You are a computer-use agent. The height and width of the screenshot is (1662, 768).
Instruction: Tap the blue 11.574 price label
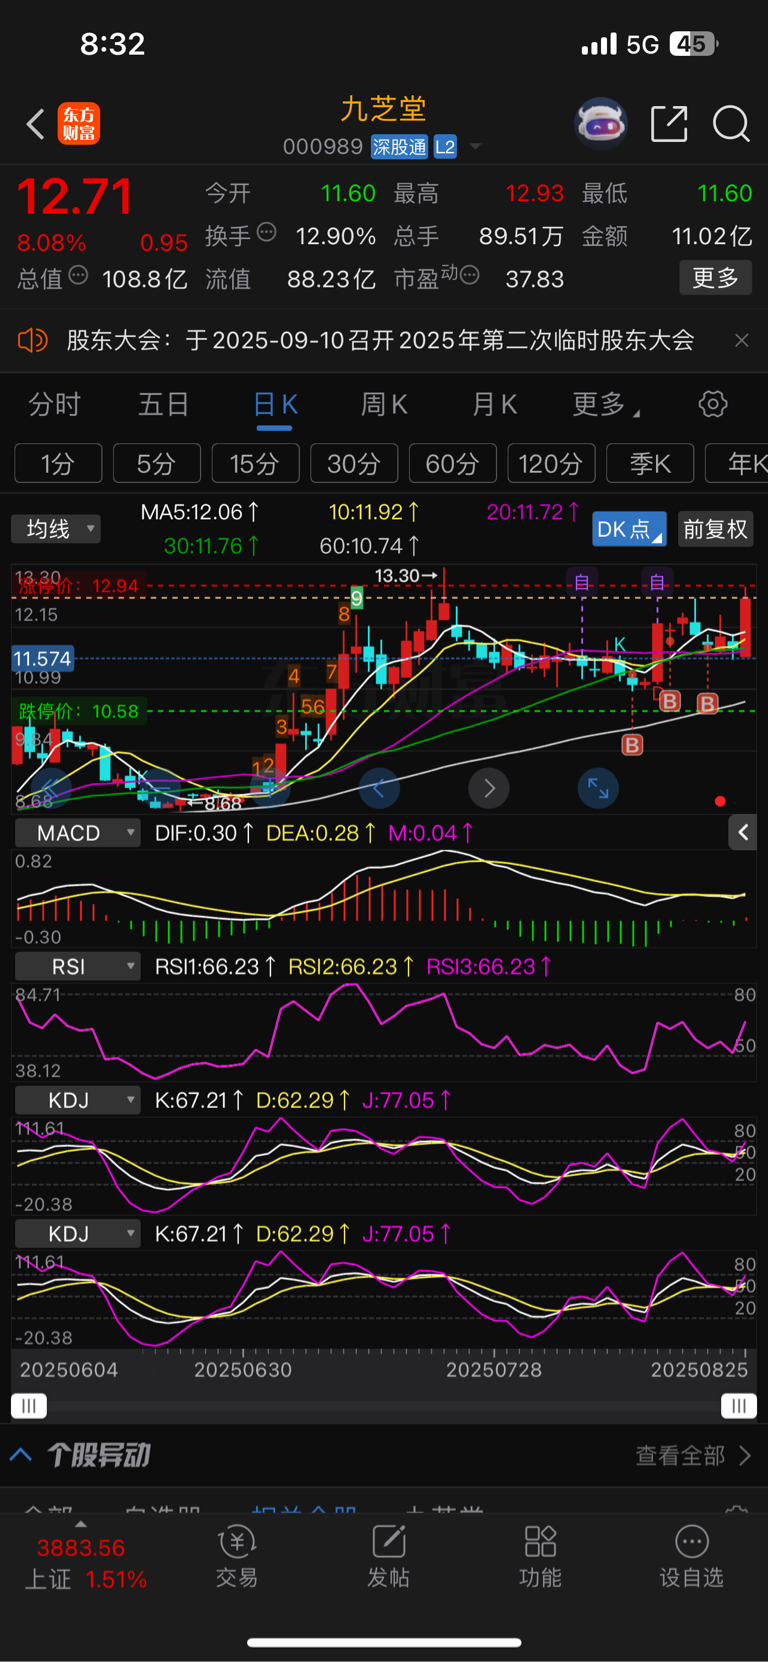42,658
